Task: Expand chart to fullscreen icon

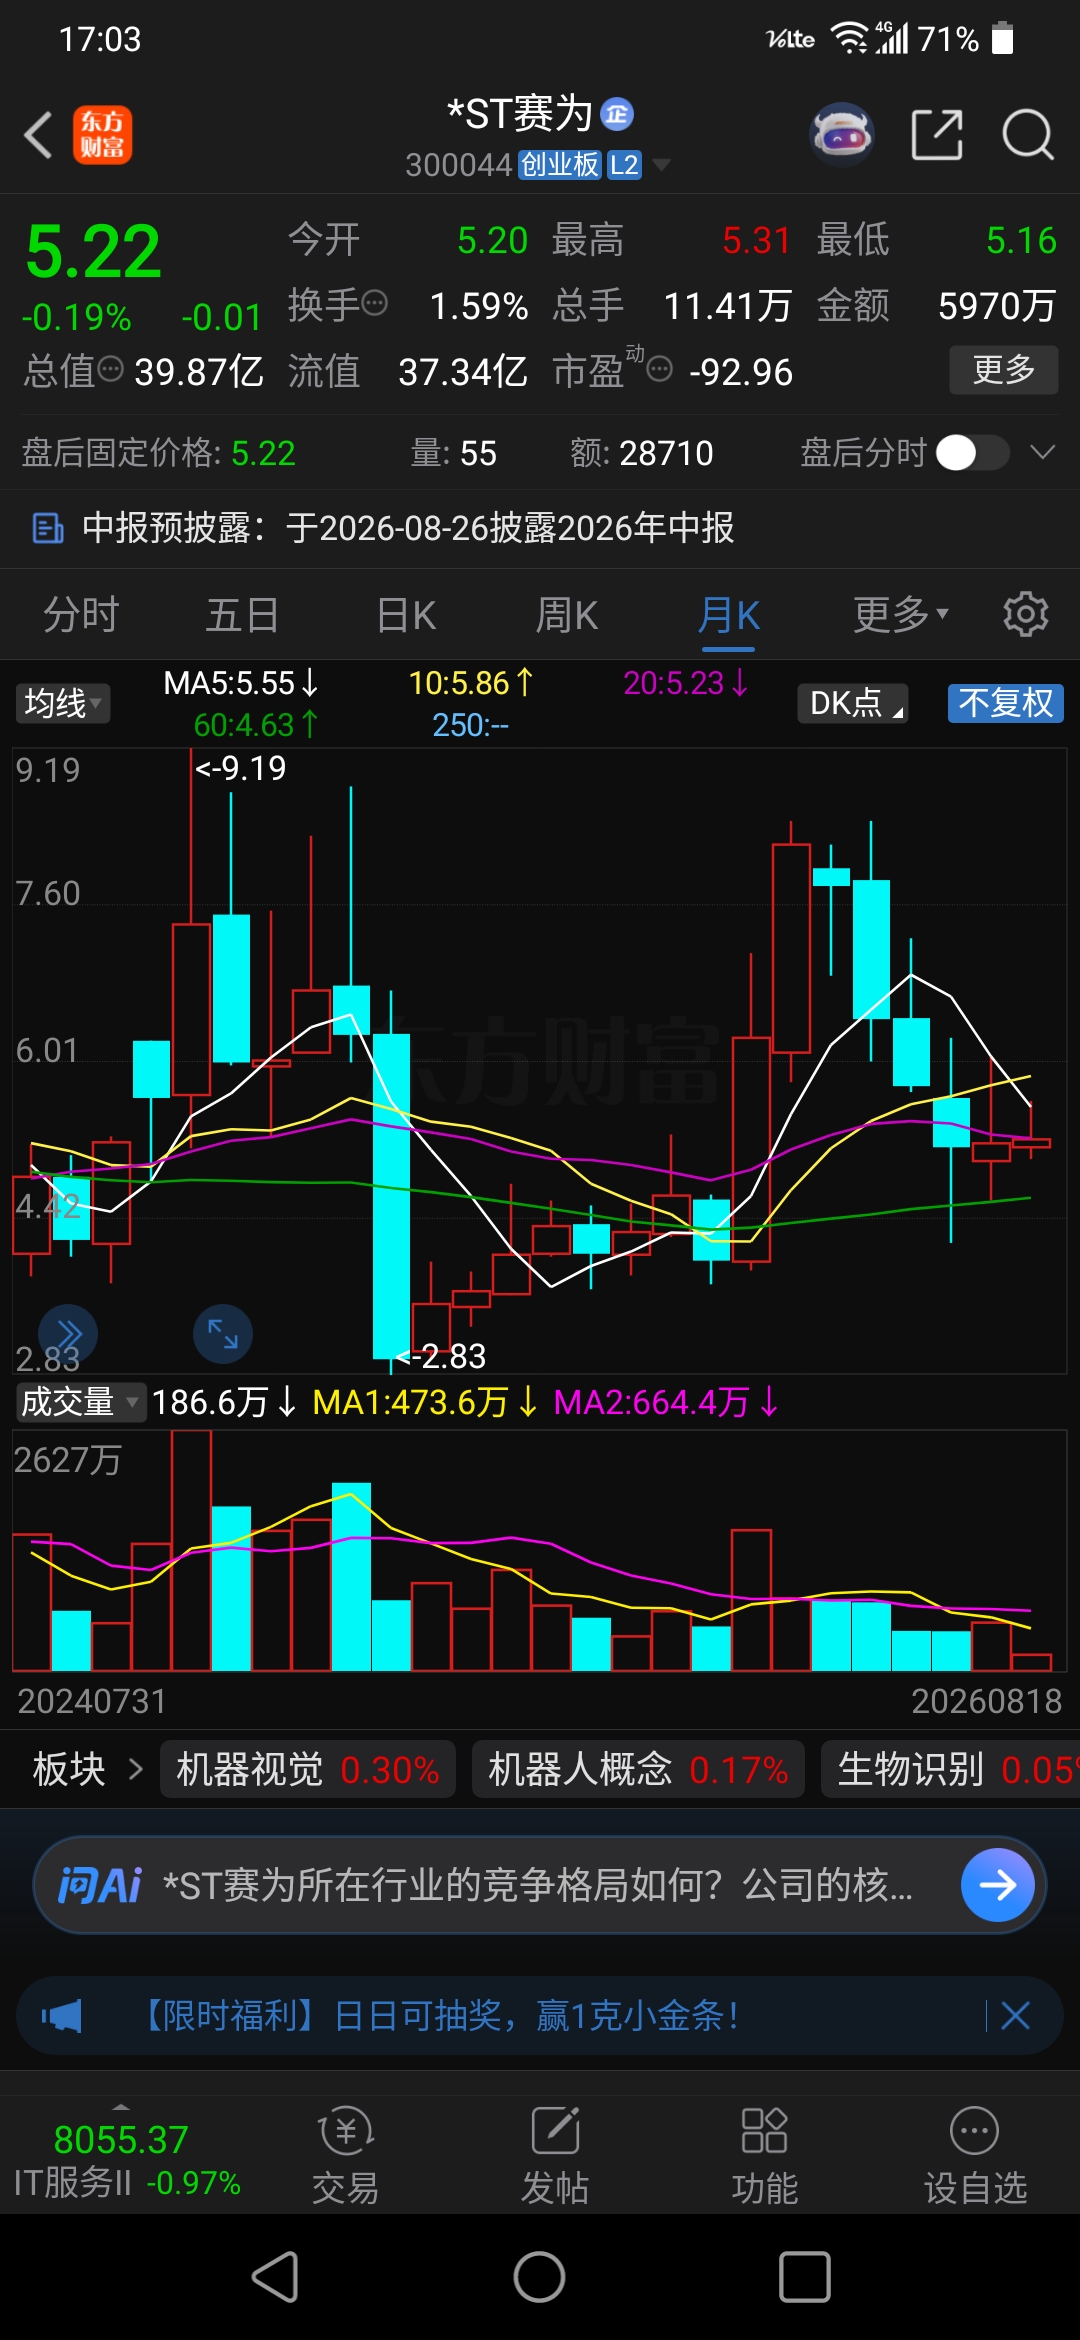Action: (x=223, y=1334)
